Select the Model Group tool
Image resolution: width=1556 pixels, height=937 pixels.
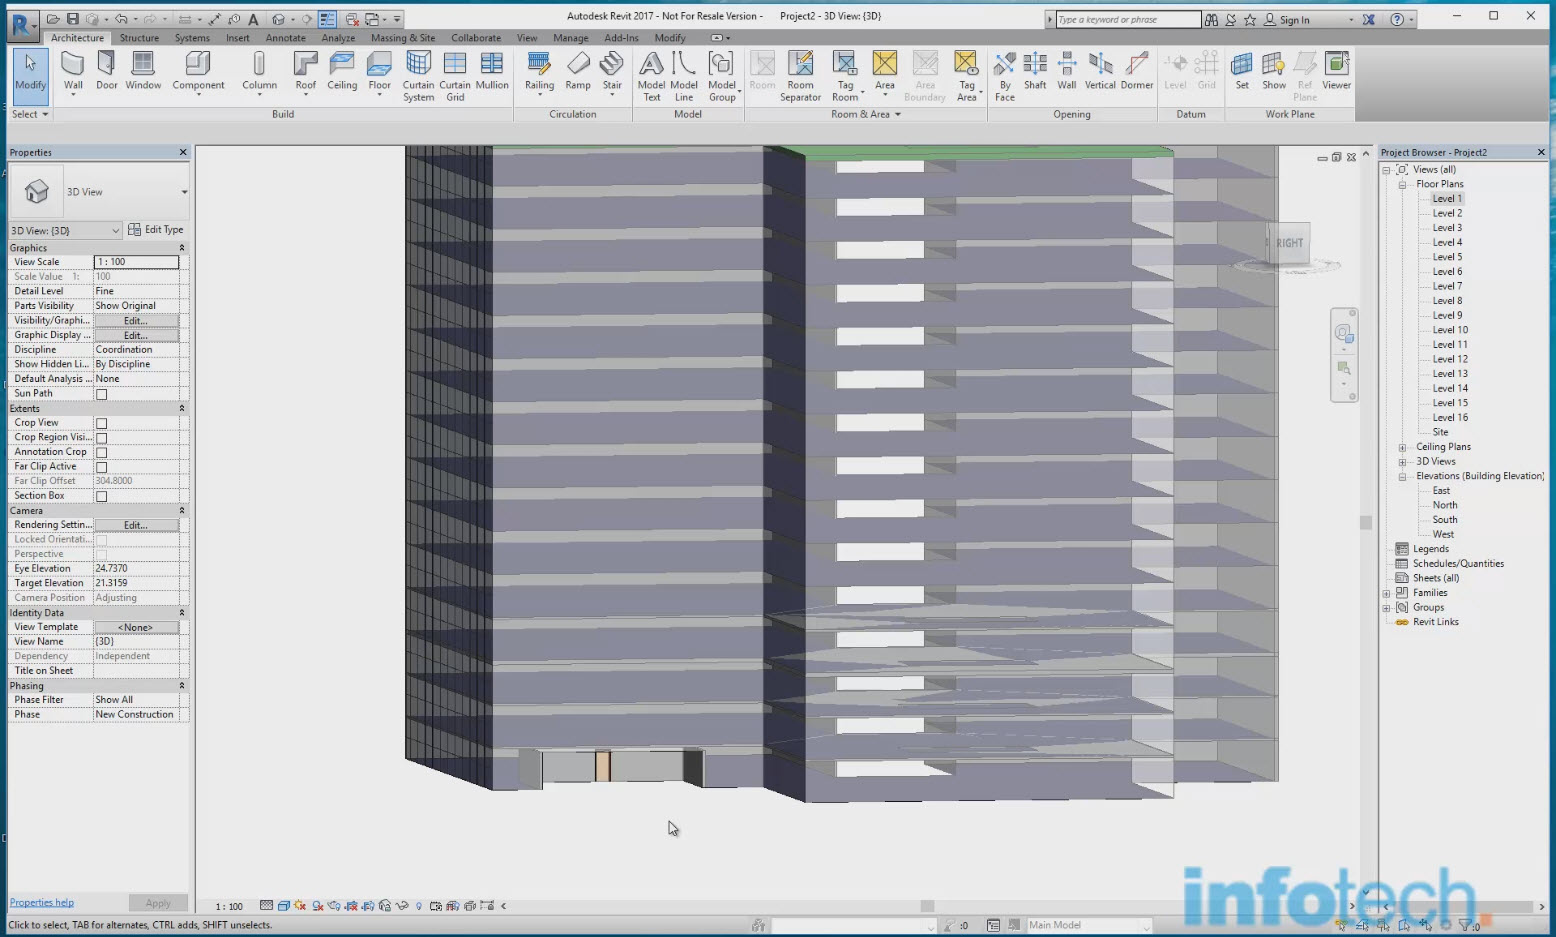pos(722,76)
